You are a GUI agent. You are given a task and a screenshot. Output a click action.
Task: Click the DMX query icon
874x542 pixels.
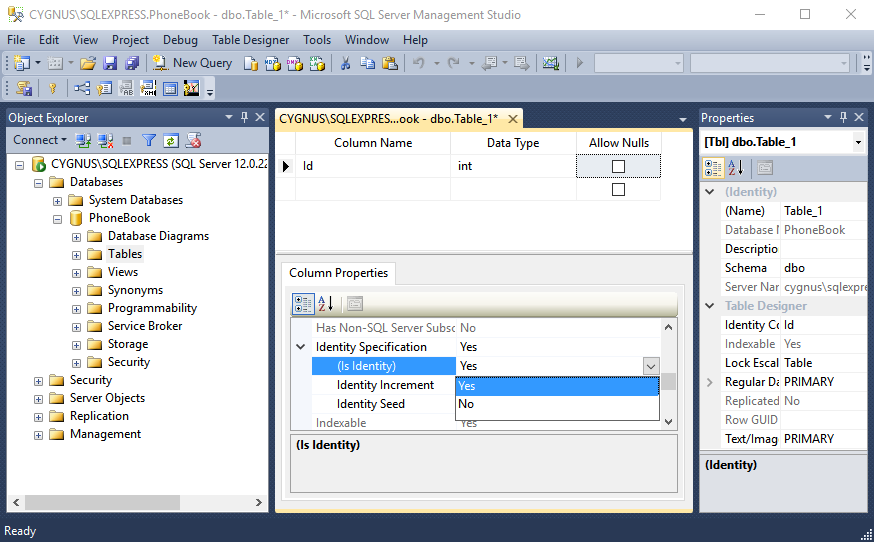coord(294,64)
